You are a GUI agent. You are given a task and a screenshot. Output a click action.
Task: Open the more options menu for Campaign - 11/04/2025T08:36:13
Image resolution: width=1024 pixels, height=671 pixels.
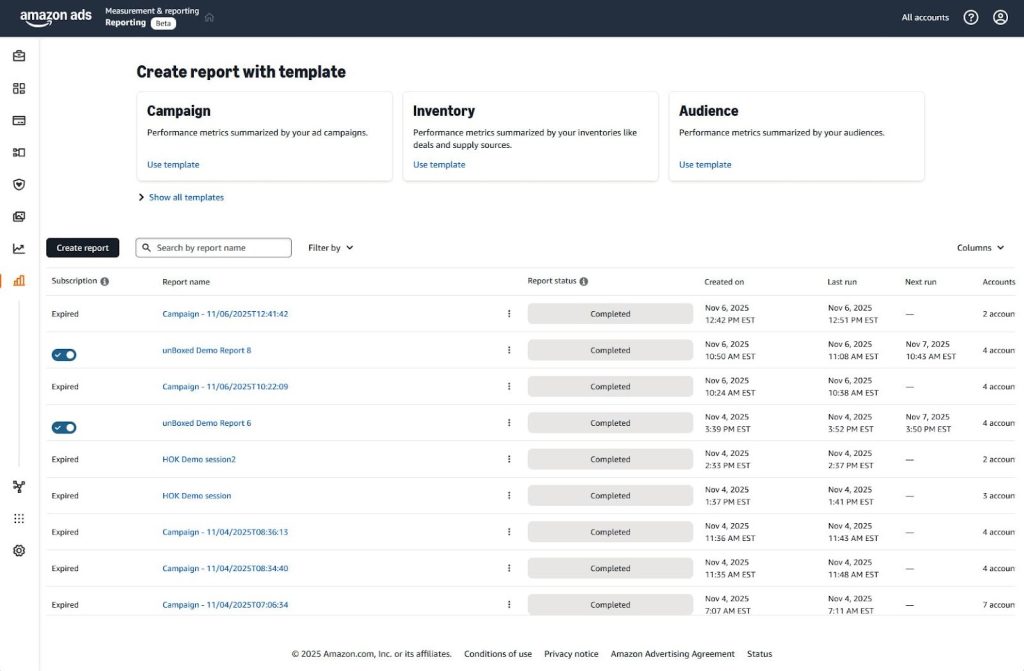pos(509,532)
